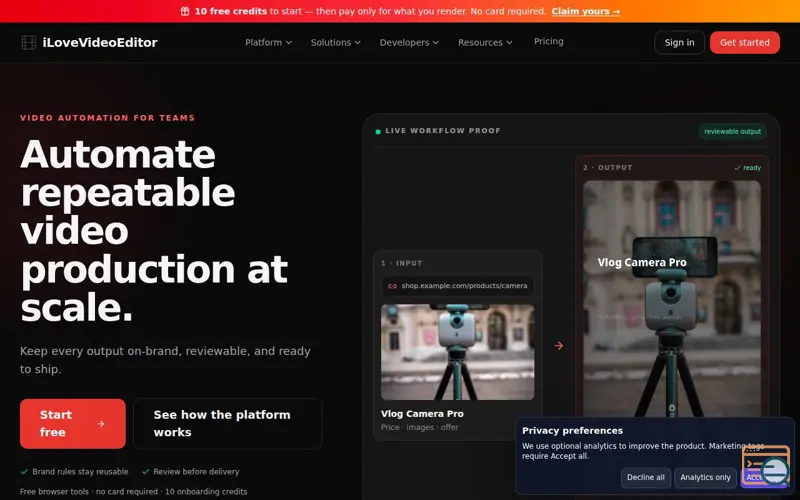Click the LIVE WORKFLOW PROOF heading
Screen dimensions: 800x500
(443, 131)
